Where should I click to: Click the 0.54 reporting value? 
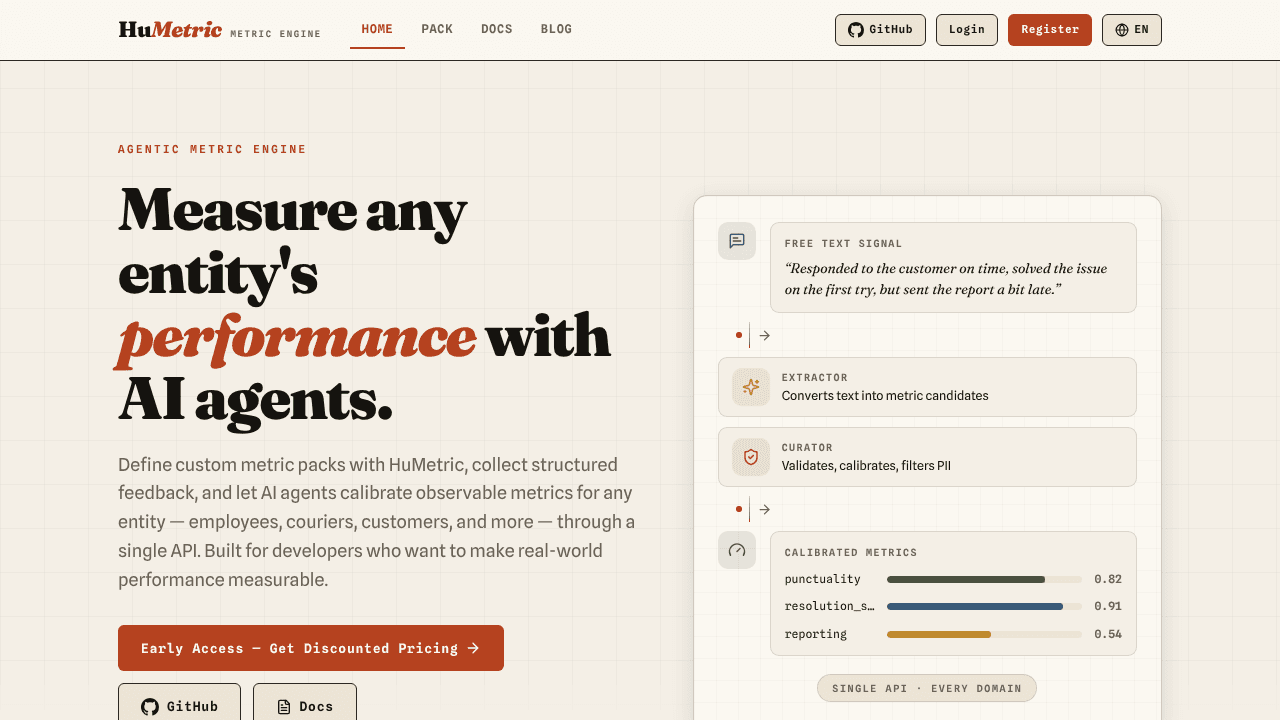1108,634
